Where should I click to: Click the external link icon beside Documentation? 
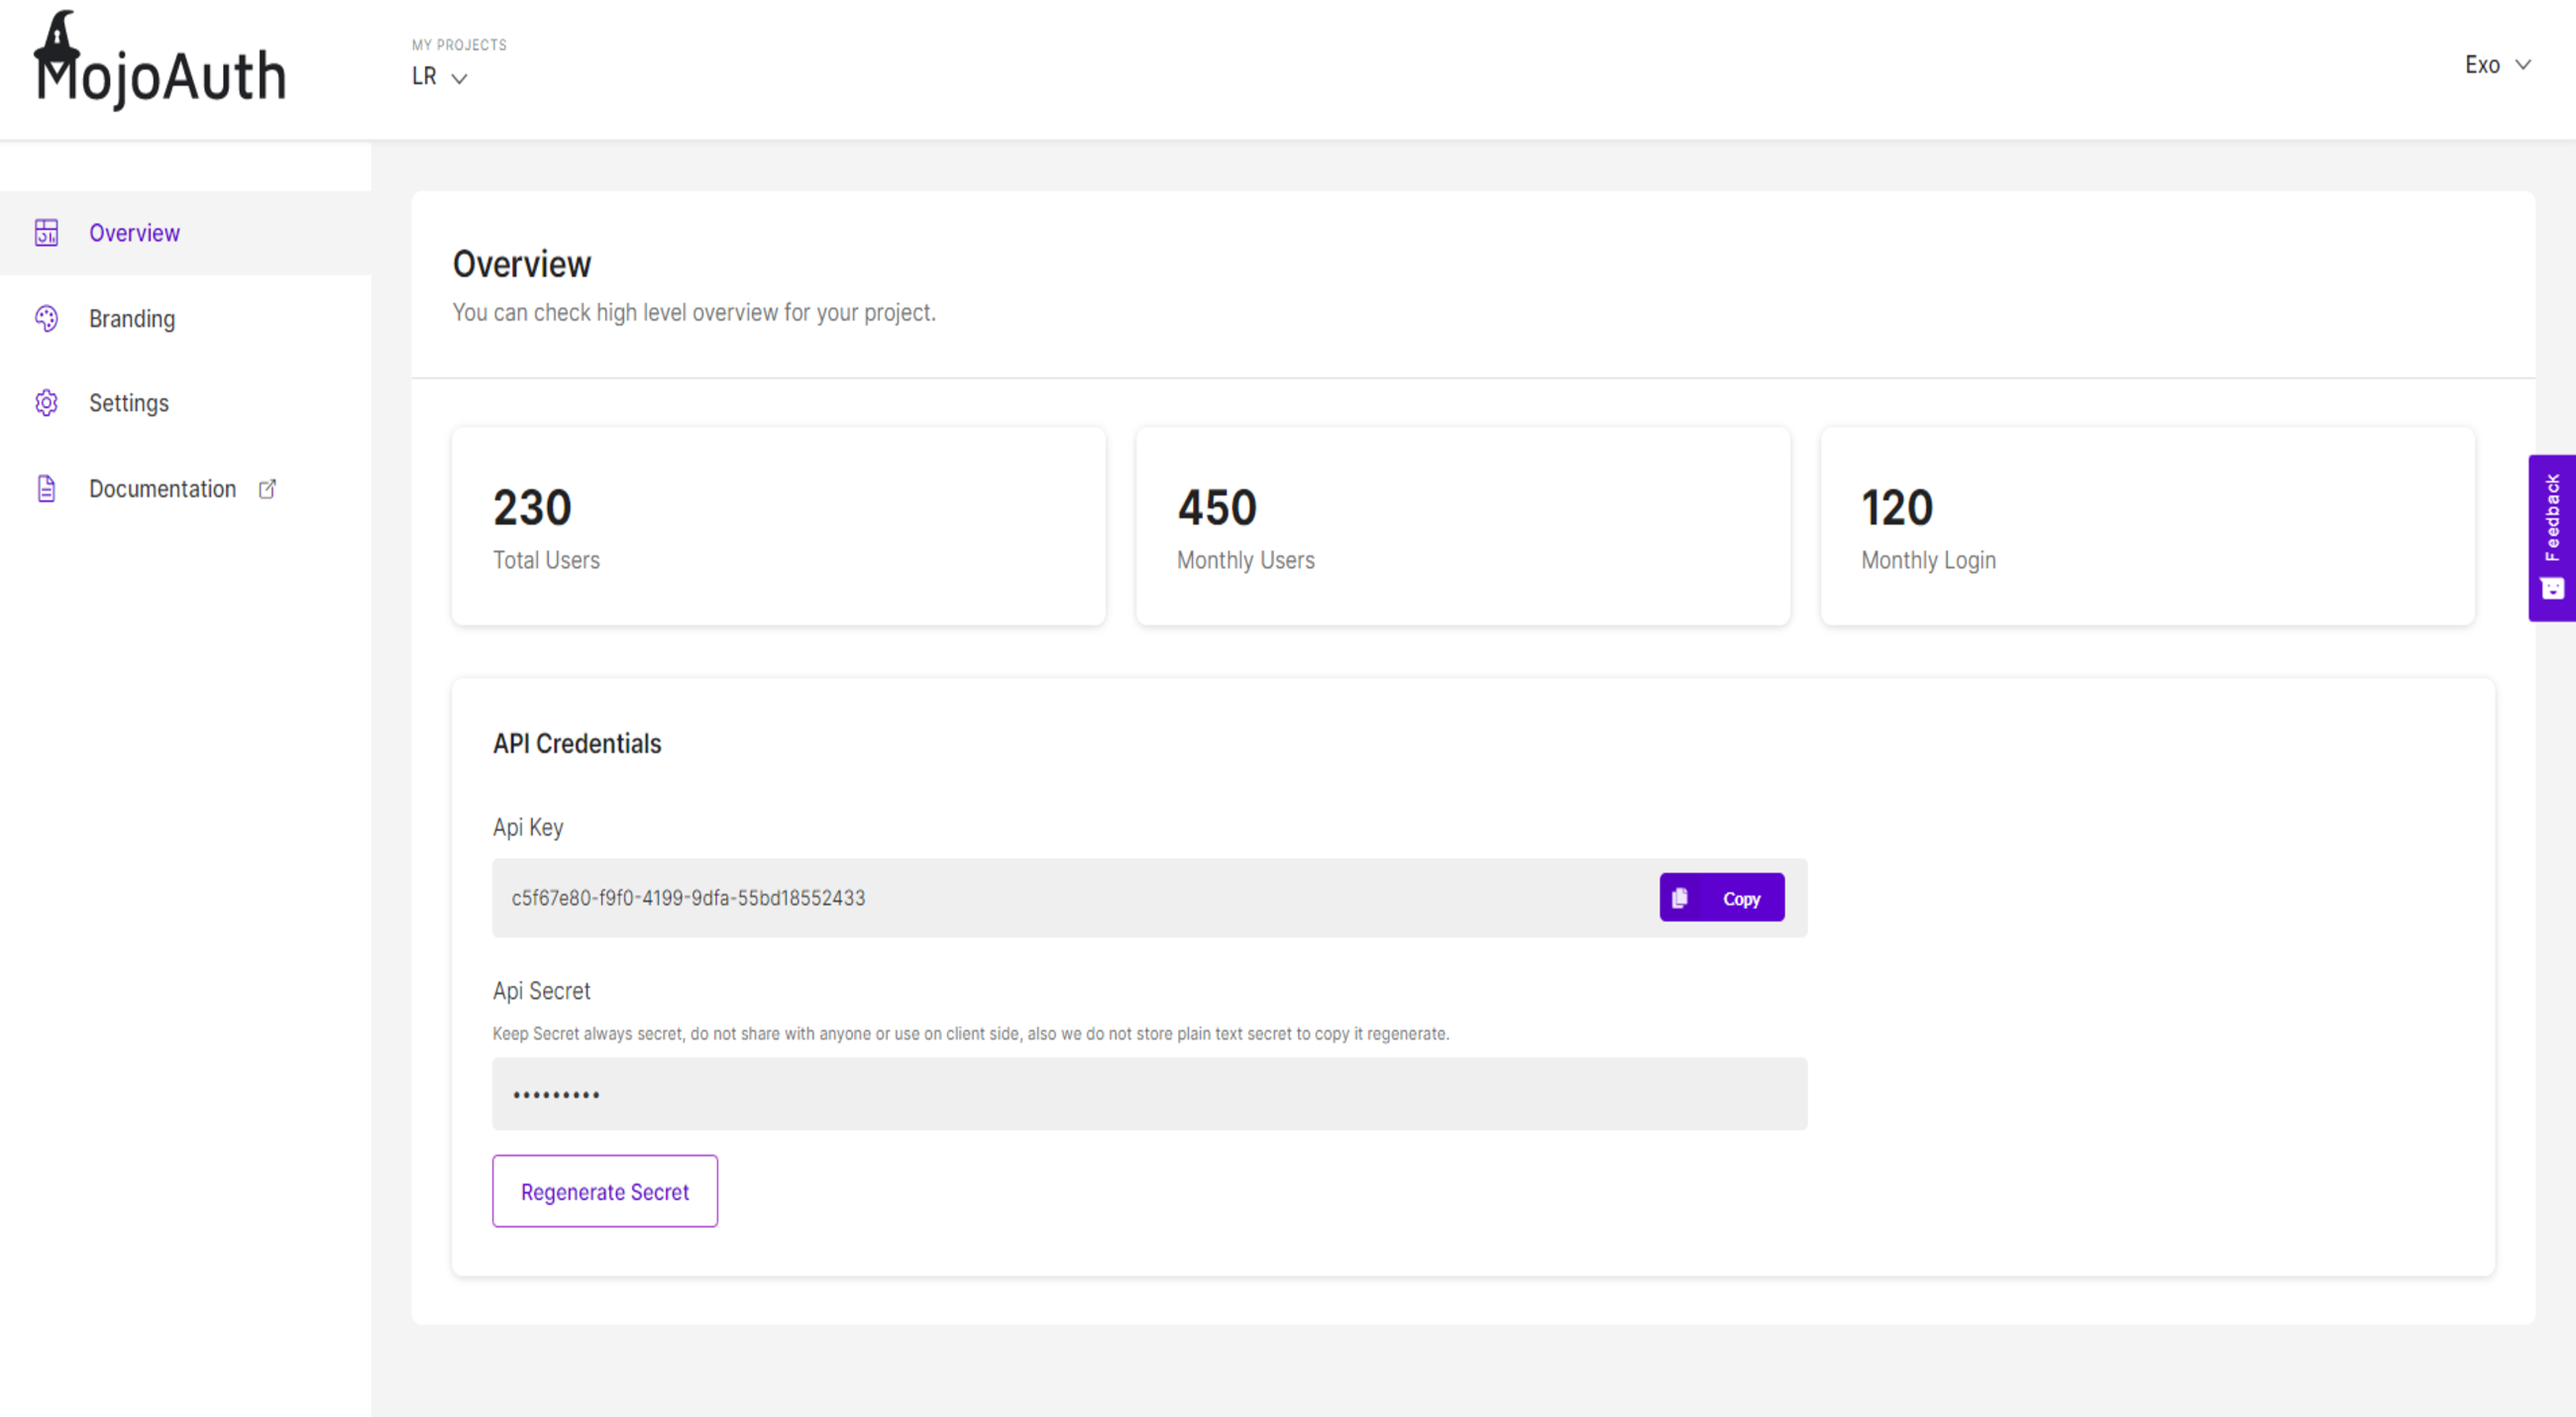pyautogui.click(x=267, y=489)
